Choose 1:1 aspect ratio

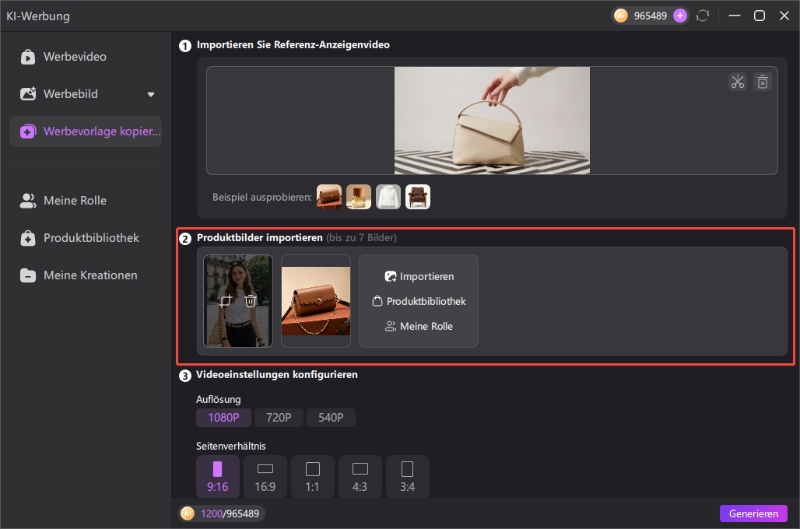tap(313, 476)
